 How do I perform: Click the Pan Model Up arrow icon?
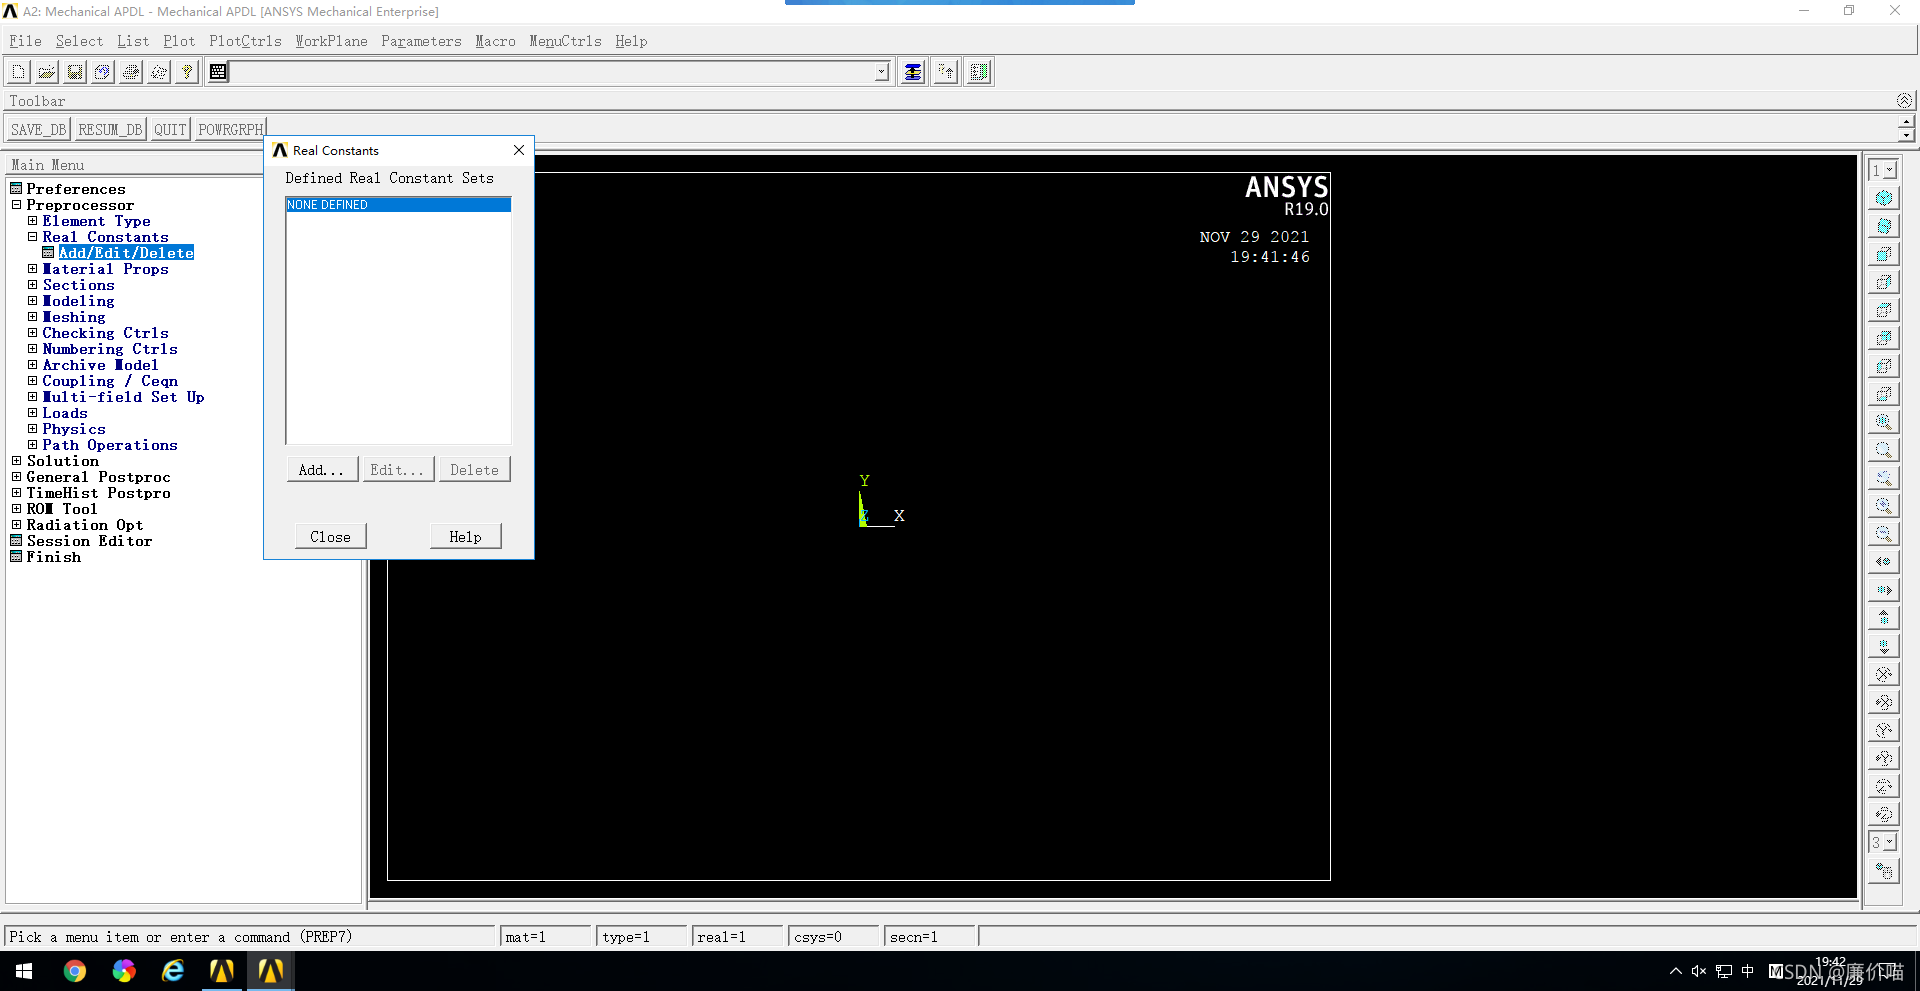tap(1884, 618)
